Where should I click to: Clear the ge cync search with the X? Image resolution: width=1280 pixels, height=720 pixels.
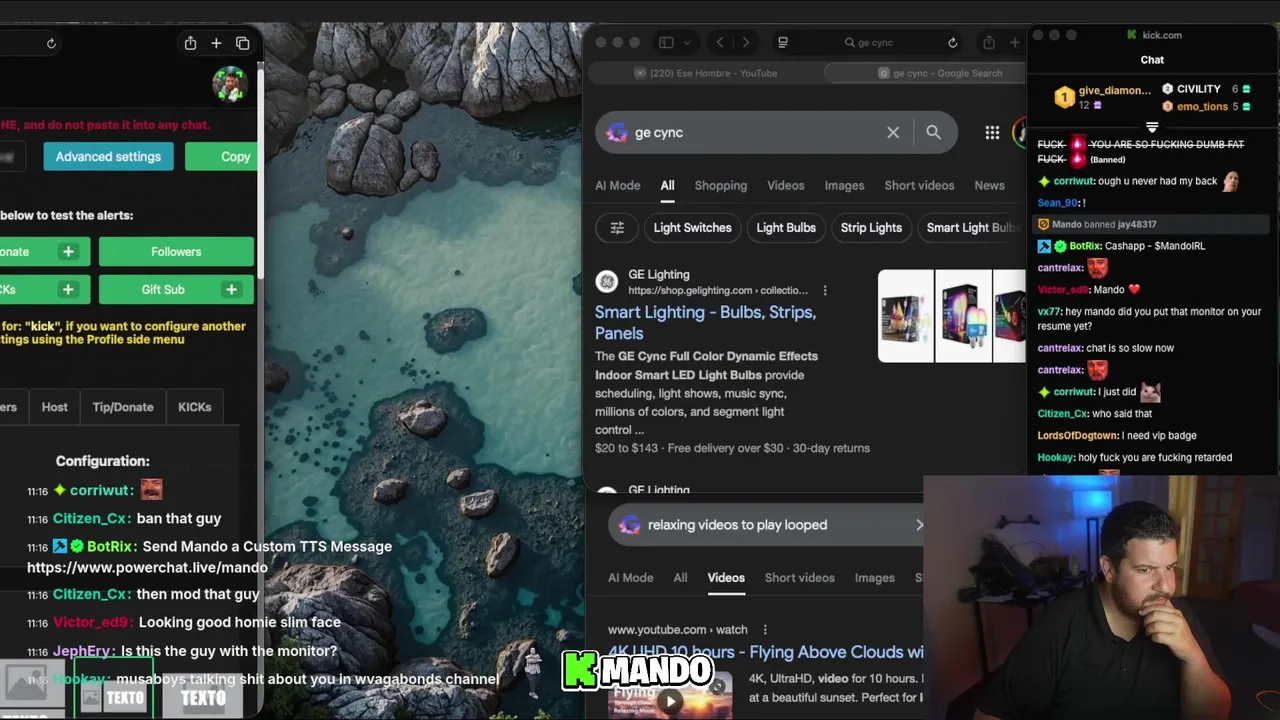tap(893, 132)
